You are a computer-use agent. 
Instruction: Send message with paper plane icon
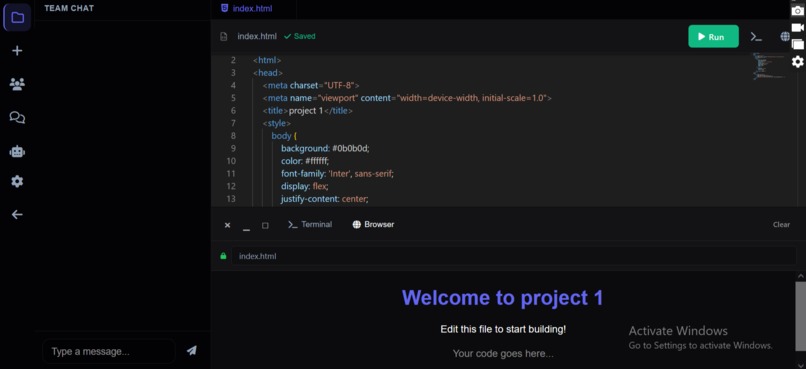coord(192,350)
